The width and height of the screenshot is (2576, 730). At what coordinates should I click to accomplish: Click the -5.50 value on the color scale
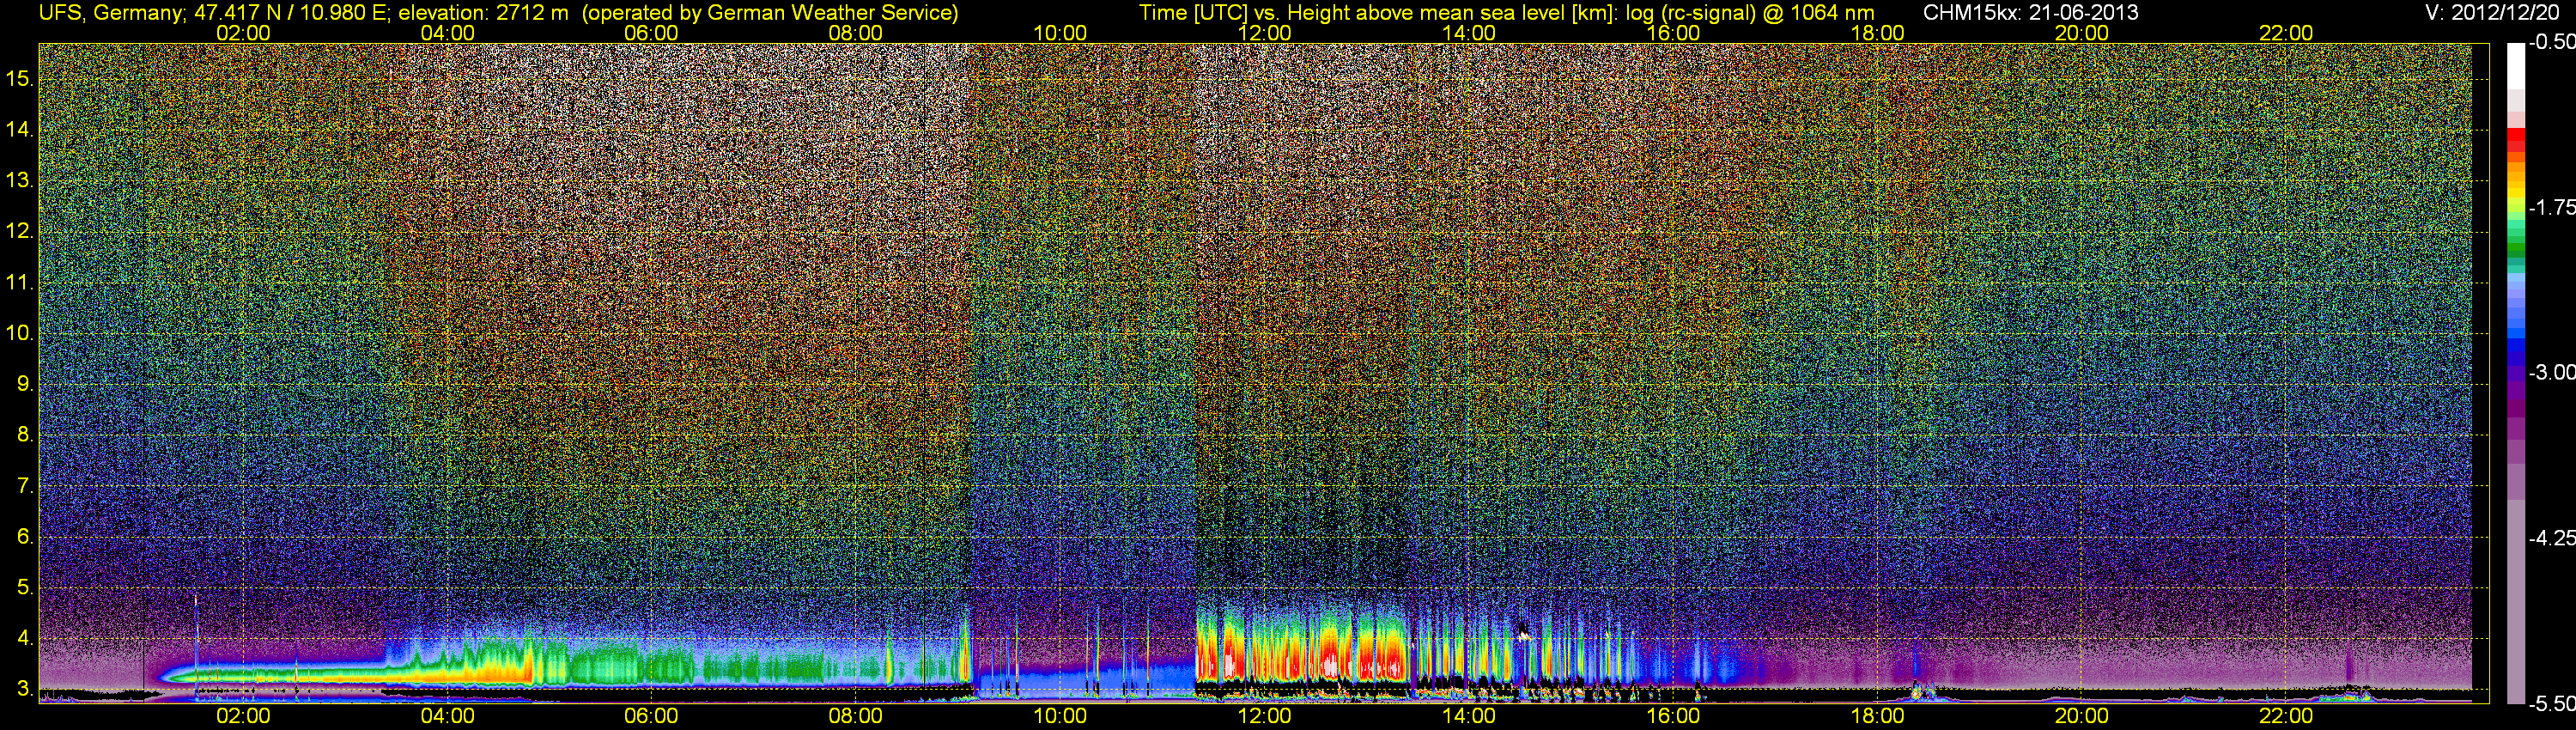pyautogui.click(x=2551, y=703)
